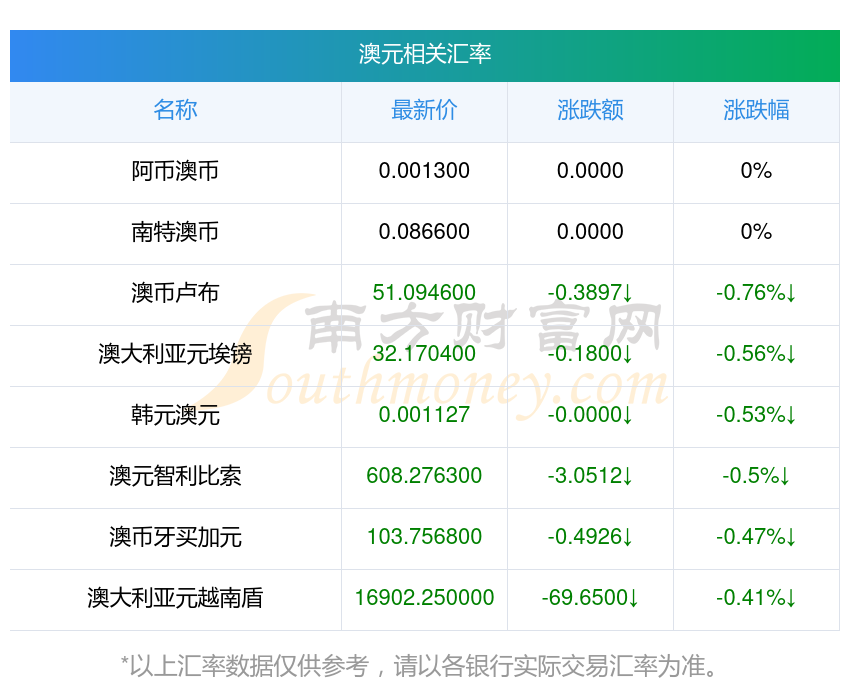Click the change value -0.4926↓
The height and width of the screenshot is (698, 850).
click(x=590, y=537)
